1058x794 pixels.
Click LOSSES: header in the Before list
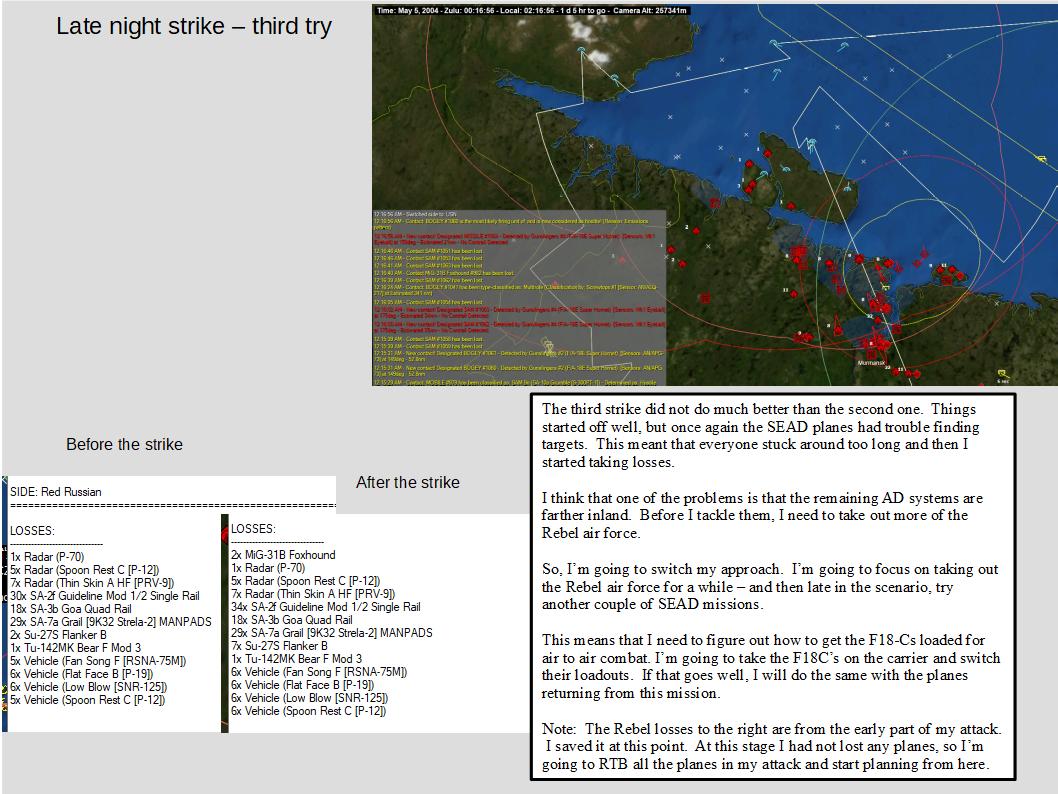pyautogui.click(x=32, y=531)
